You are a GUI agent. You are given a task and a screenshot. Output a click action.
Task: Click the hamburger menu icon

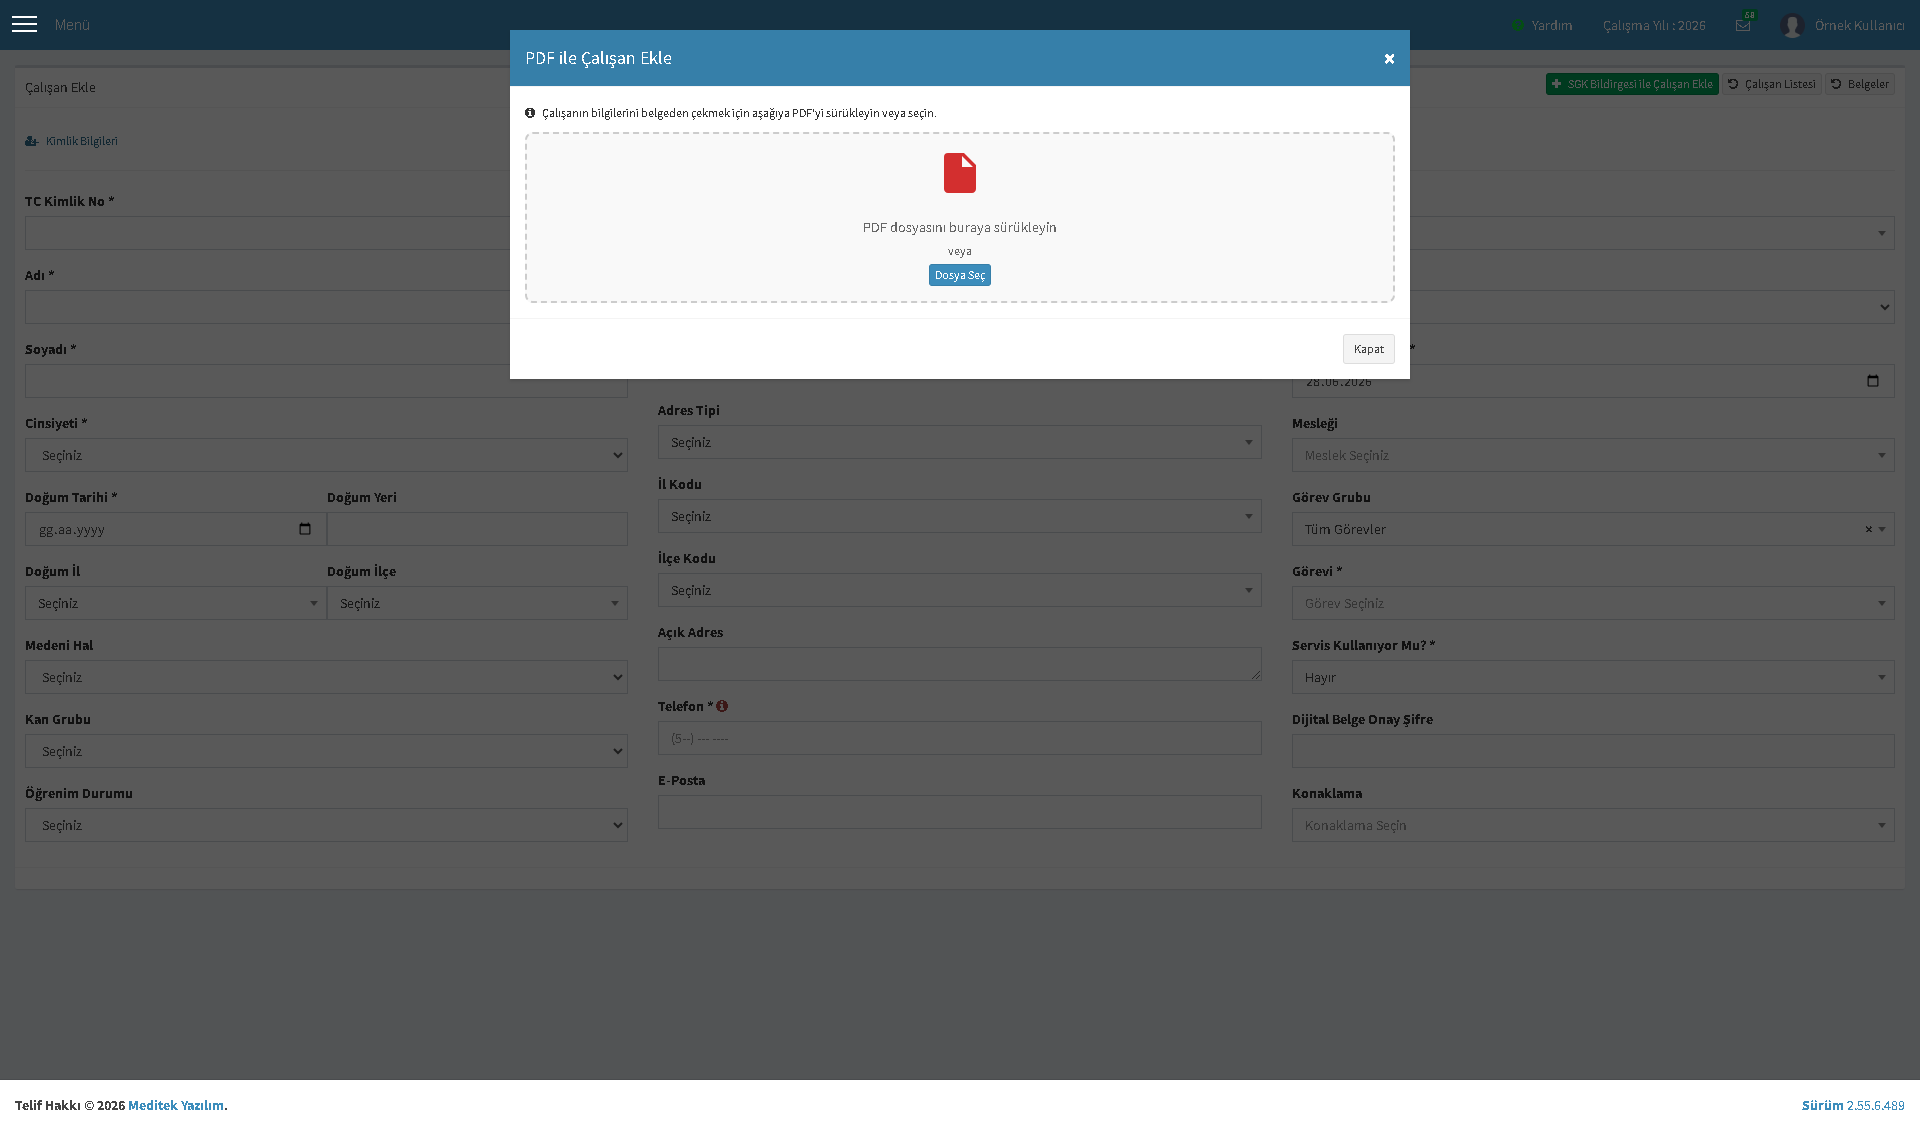pyautogui.click(x=24, y=24)
